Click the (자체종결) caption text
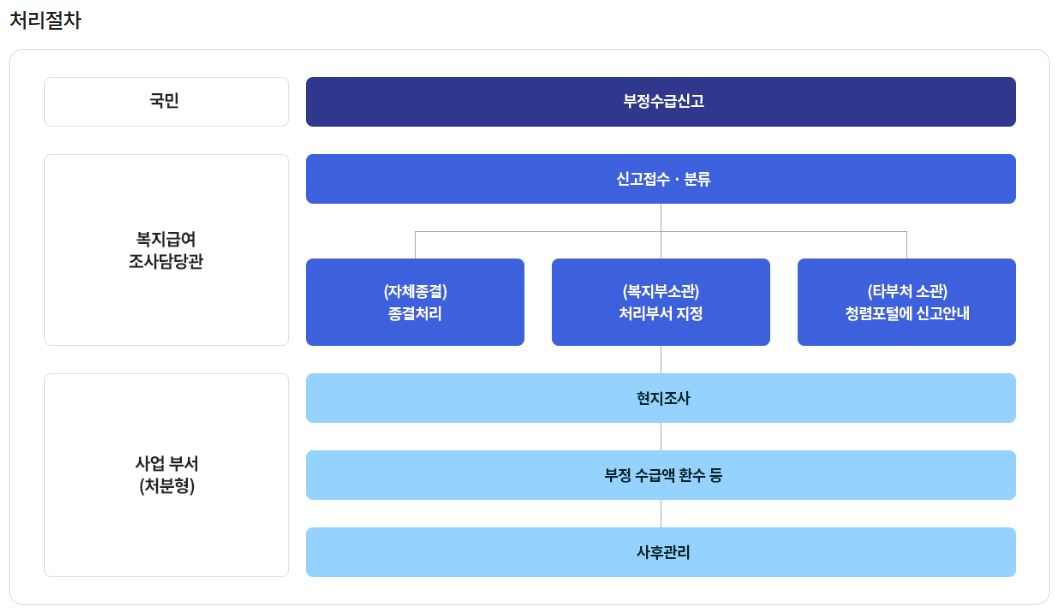This screenshot has height=613, width=1057. tap(415, 291)
